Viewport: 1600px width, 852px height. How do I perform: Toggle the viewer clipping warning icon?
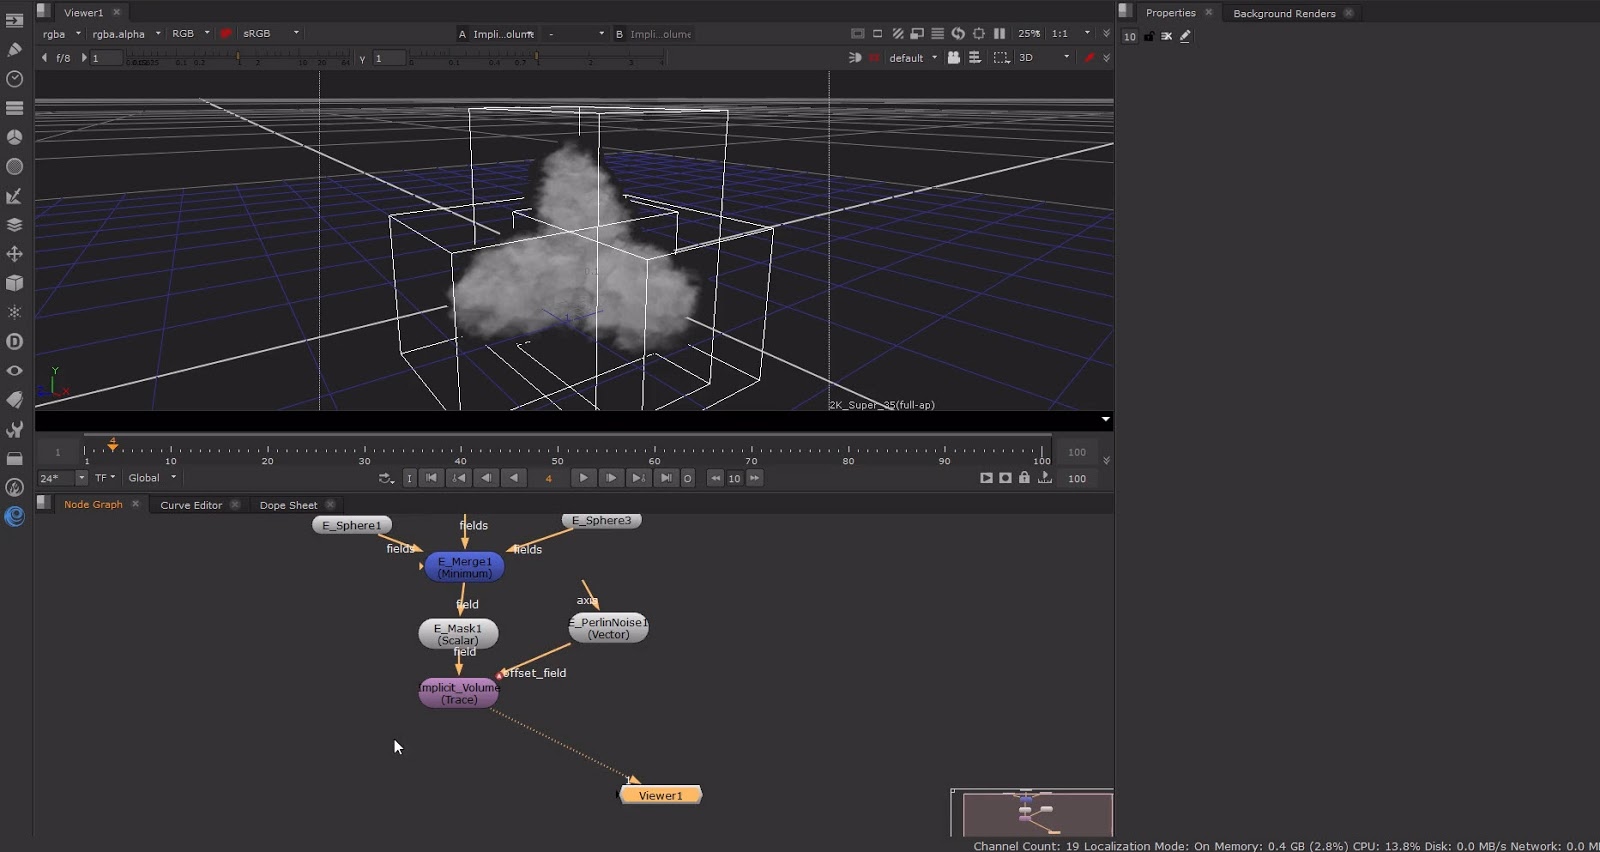click(857, 33)
